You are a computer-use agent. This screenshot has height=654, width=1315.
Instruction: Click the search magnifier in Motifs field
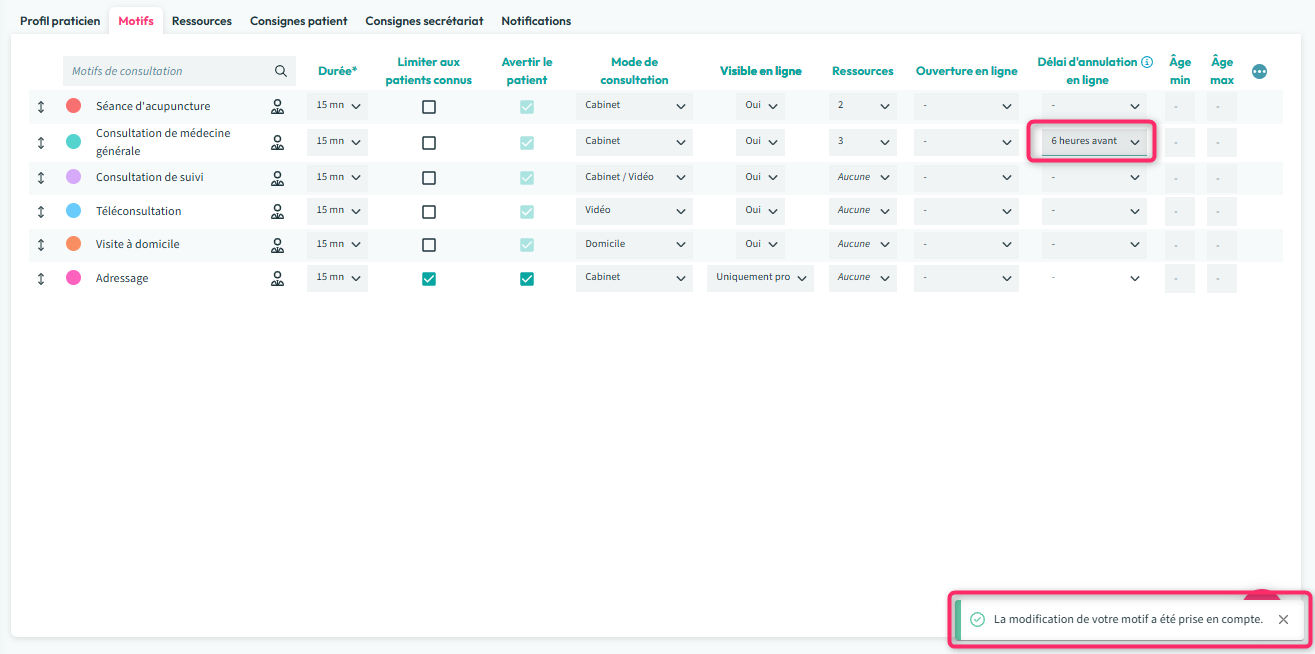(280, 72)
